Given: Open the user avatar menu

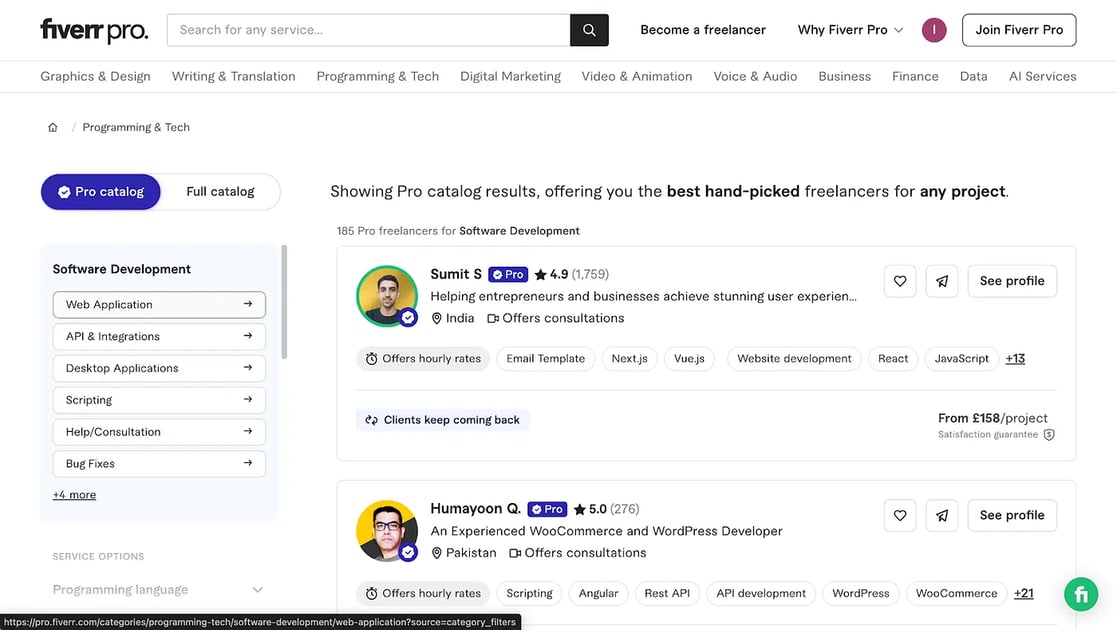Looking at the screenshot, I should (x=934, y=30).
